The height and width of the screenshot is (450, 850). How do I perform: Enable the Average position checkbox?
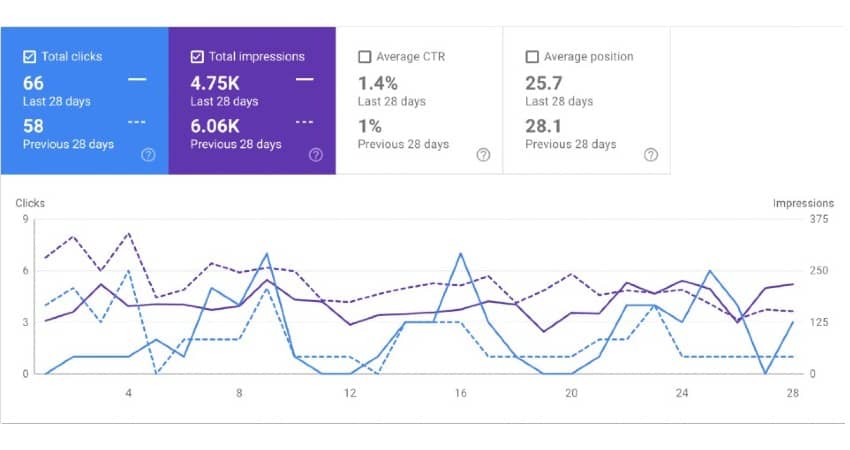[x=532, y=57]
